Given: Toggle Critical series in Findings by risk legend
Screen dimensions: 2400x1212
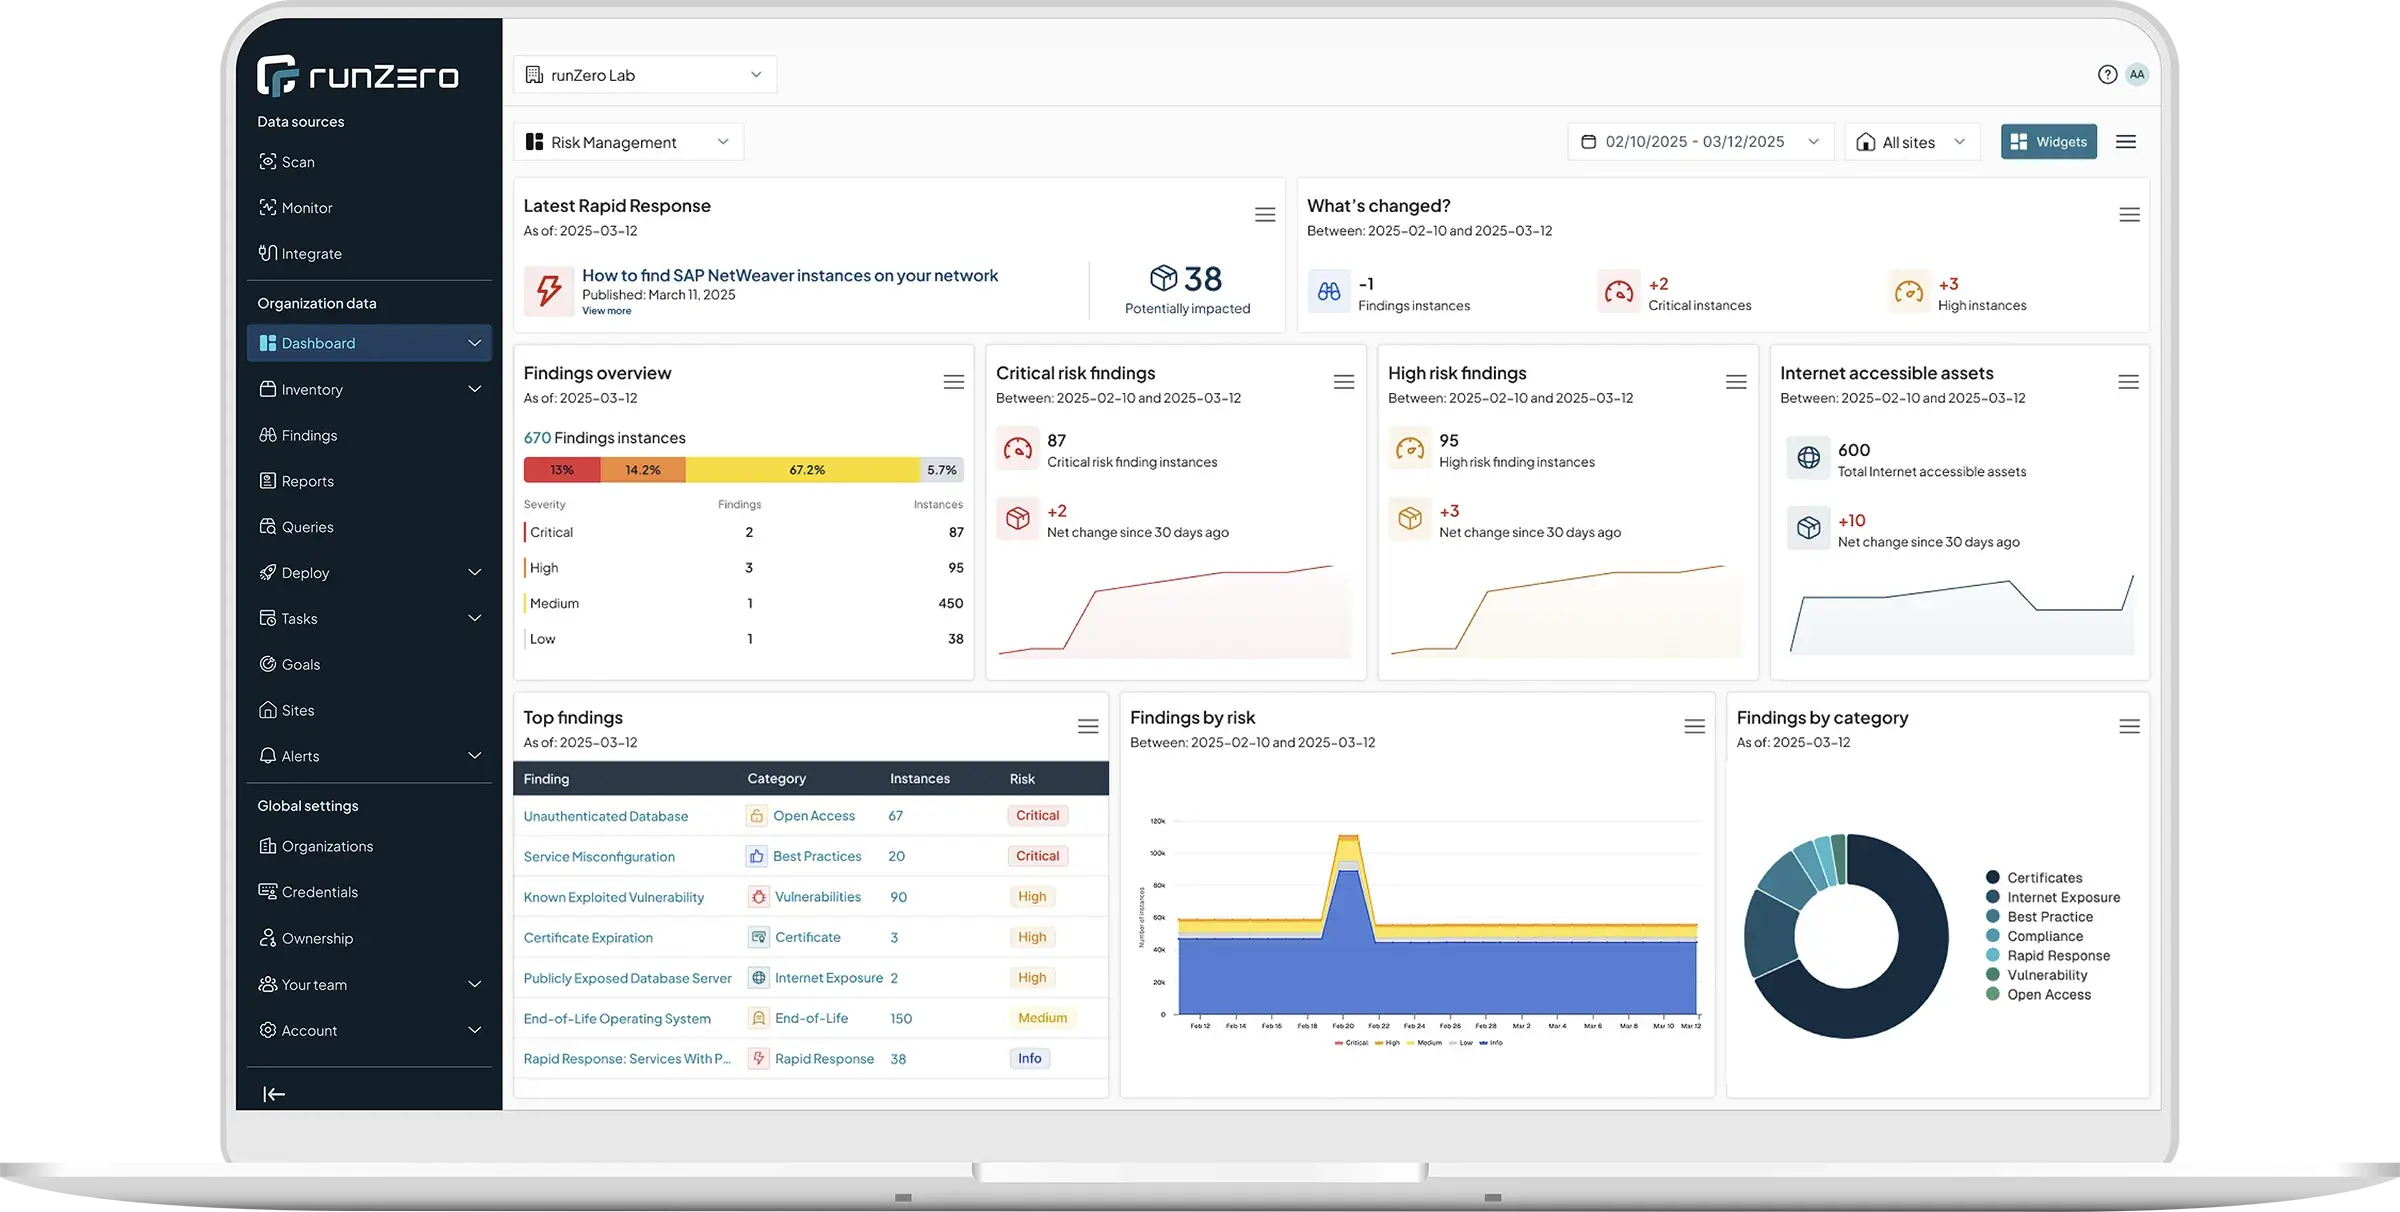Looking at the screenshot, I should click(x=1351, y=1043).
